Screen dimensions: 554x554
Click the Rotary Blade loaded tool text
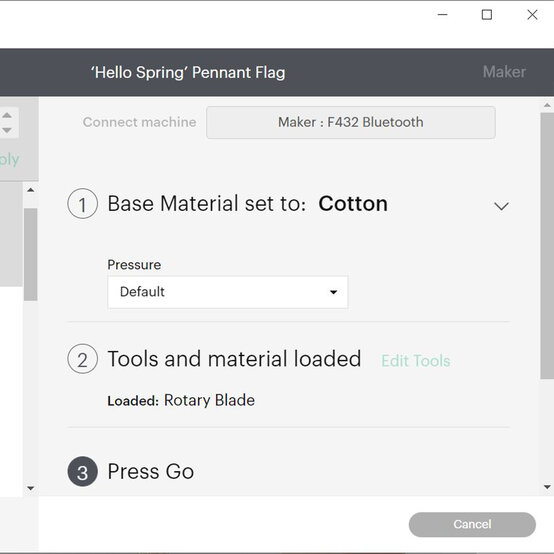(x=209, y=400)
